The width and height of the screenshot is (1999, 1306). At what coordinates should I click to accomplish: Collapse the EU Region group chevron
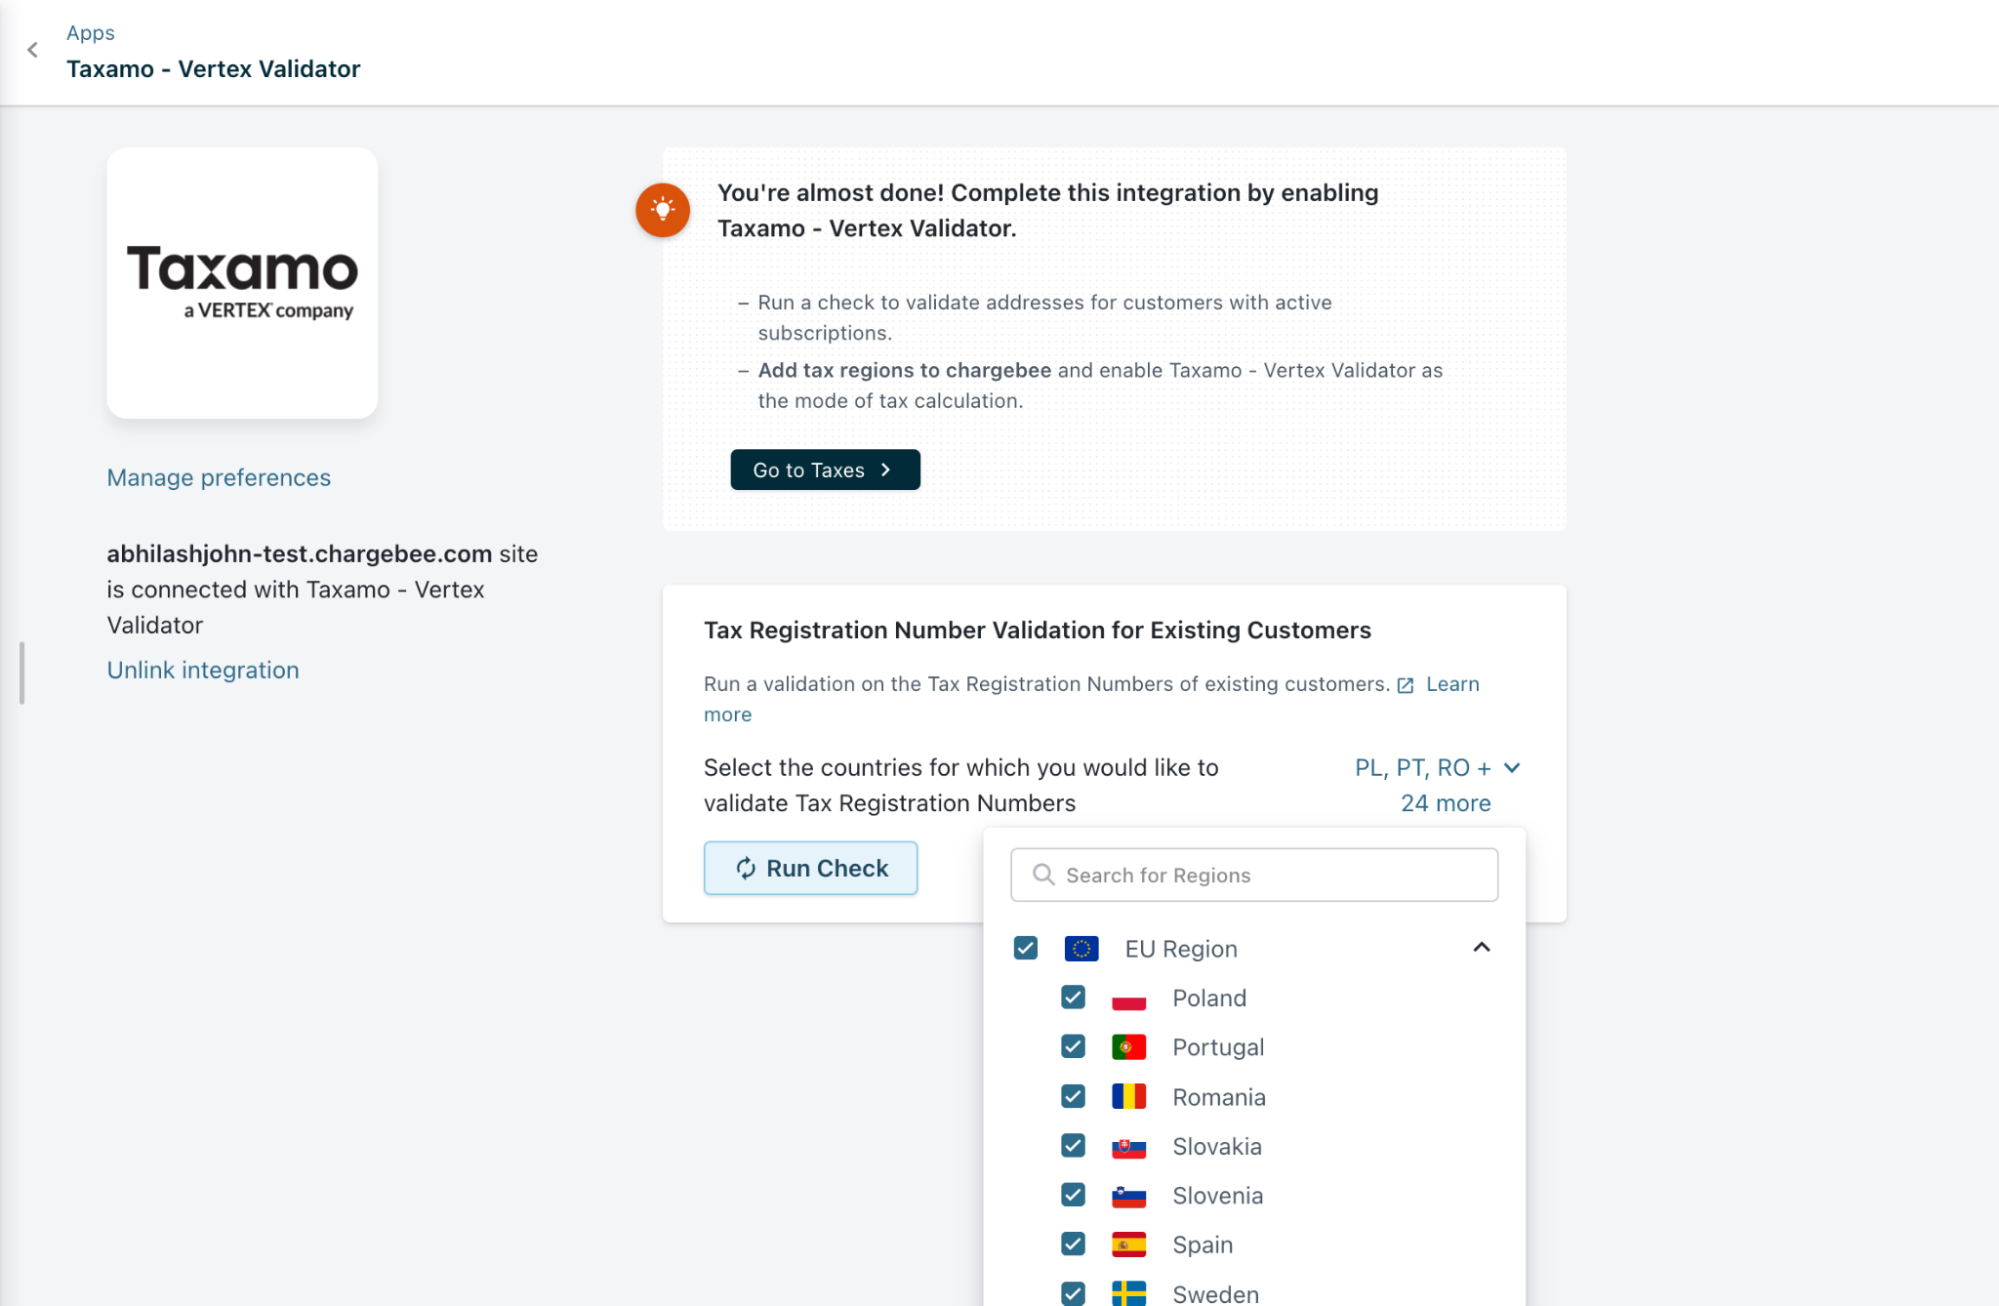(x=1481, y=947)
